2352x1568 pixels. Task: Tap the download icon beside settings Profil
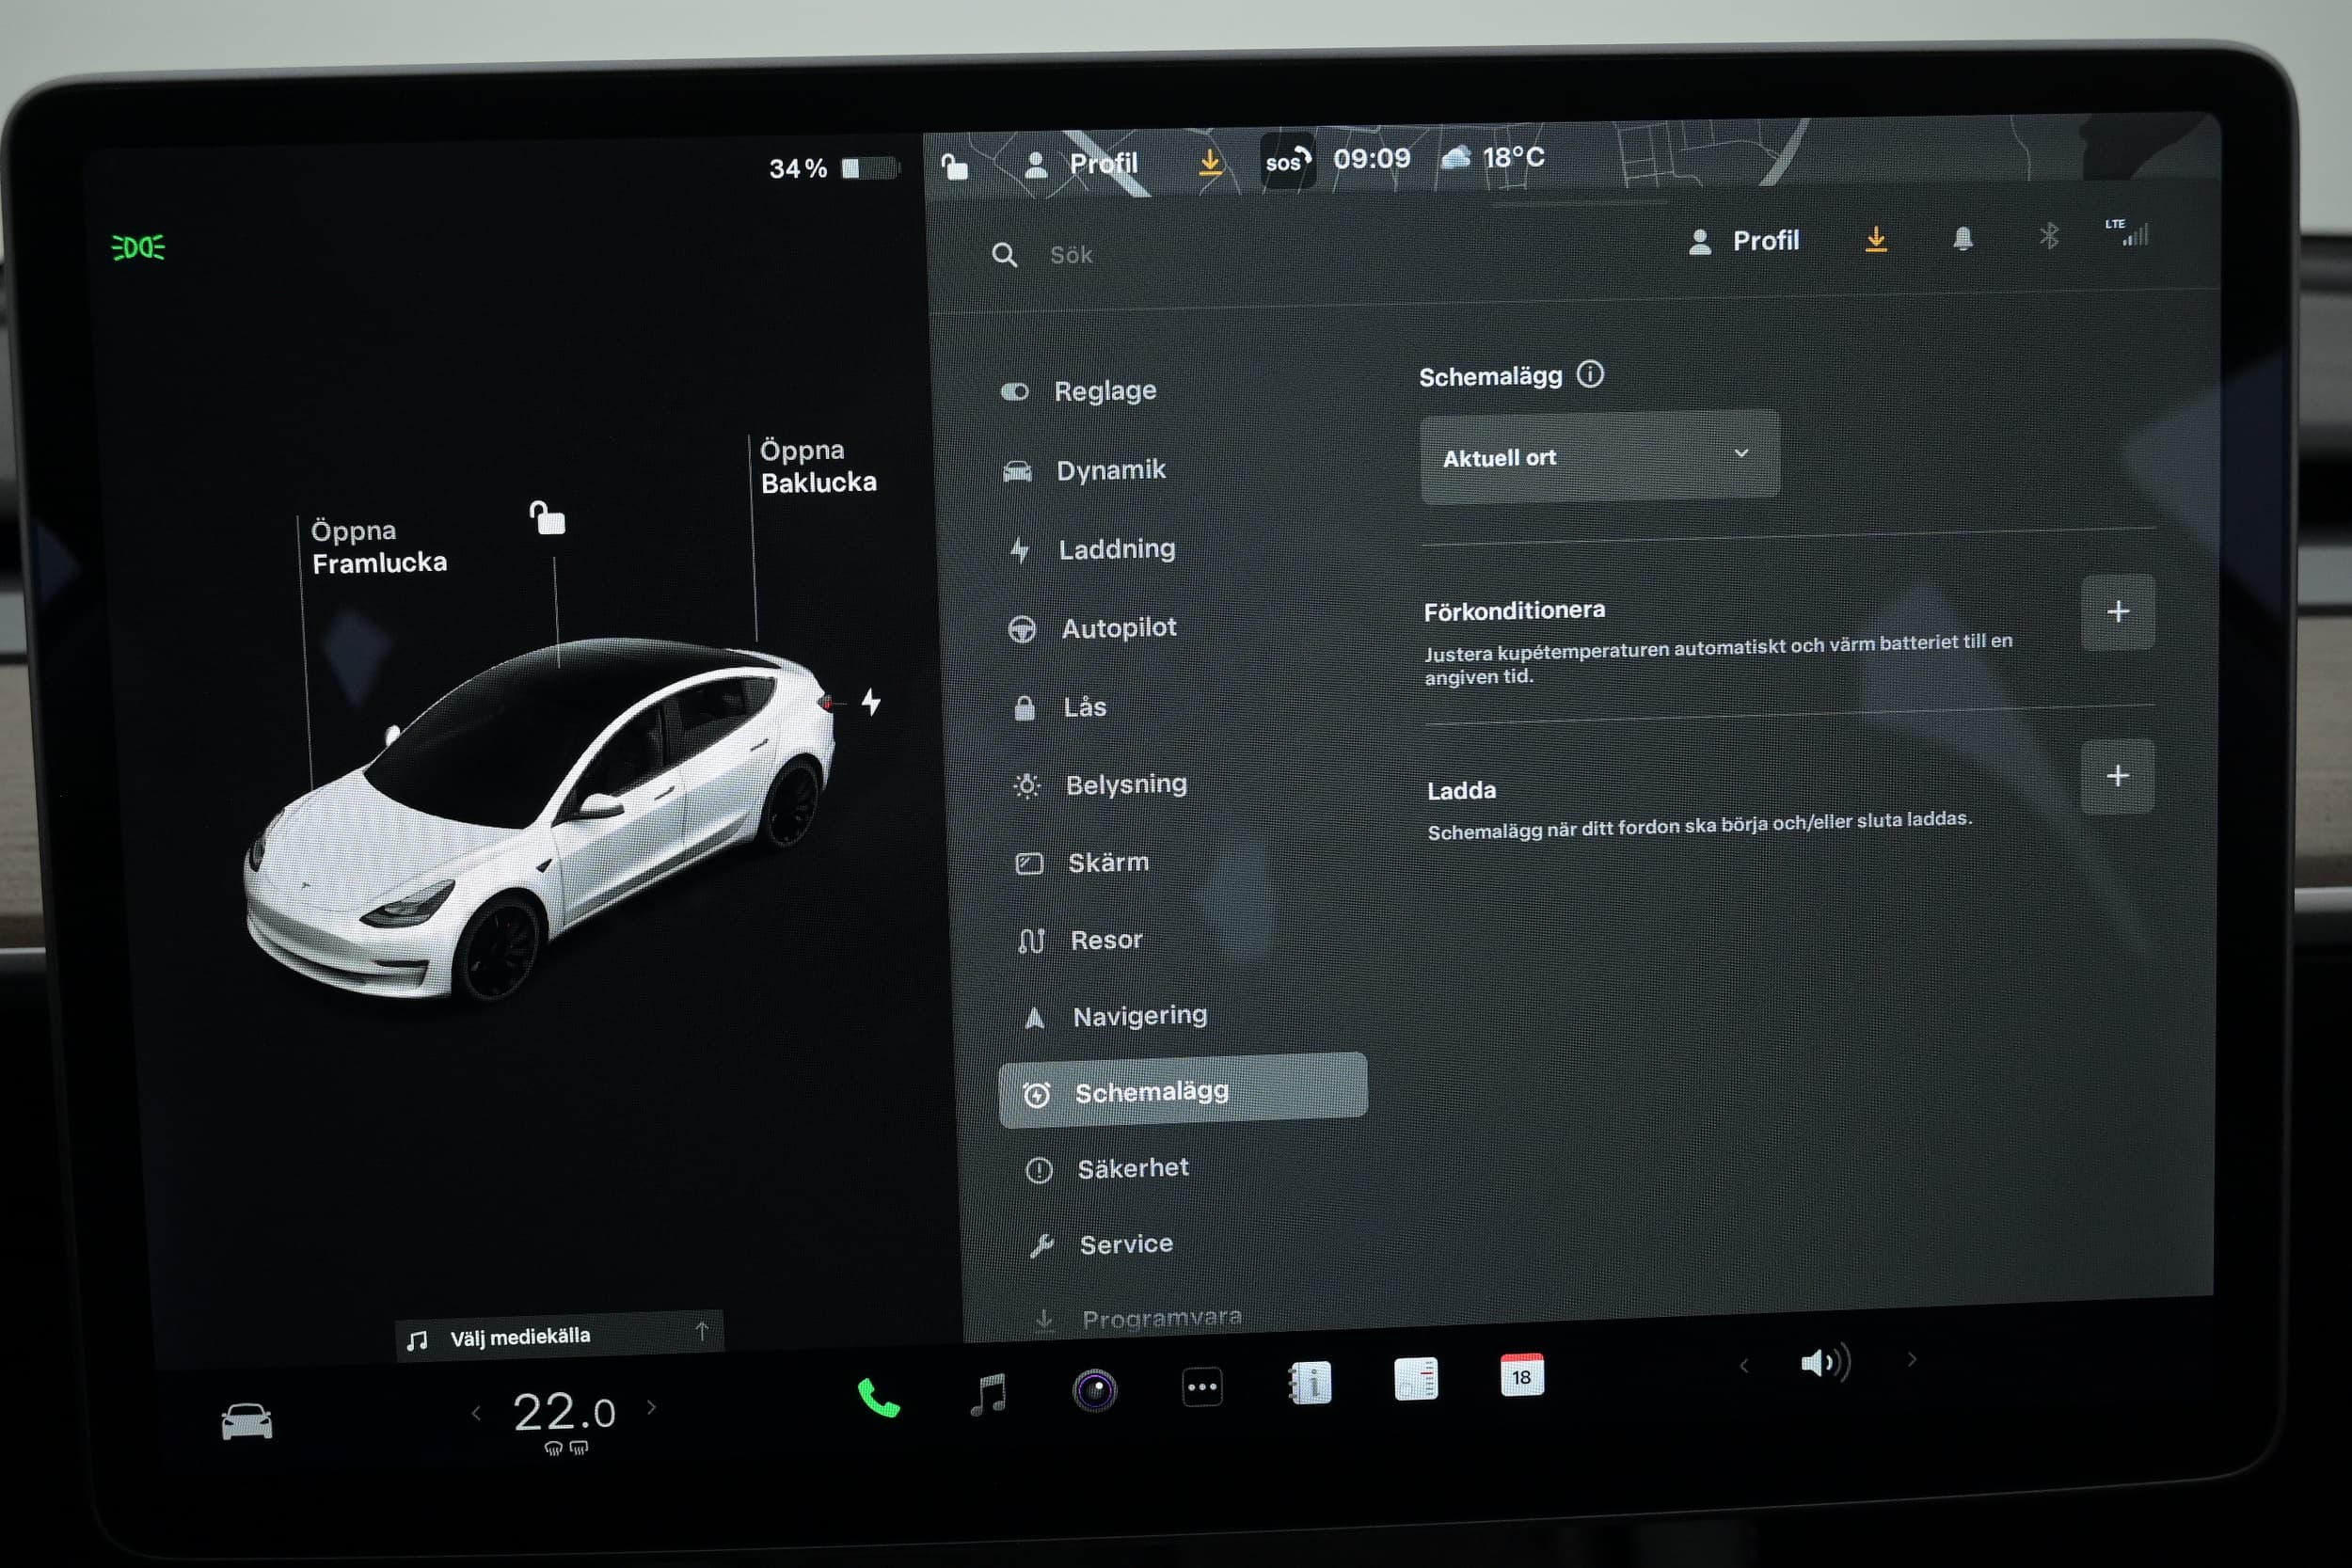pyautogui.click(x=1876, y=239)
